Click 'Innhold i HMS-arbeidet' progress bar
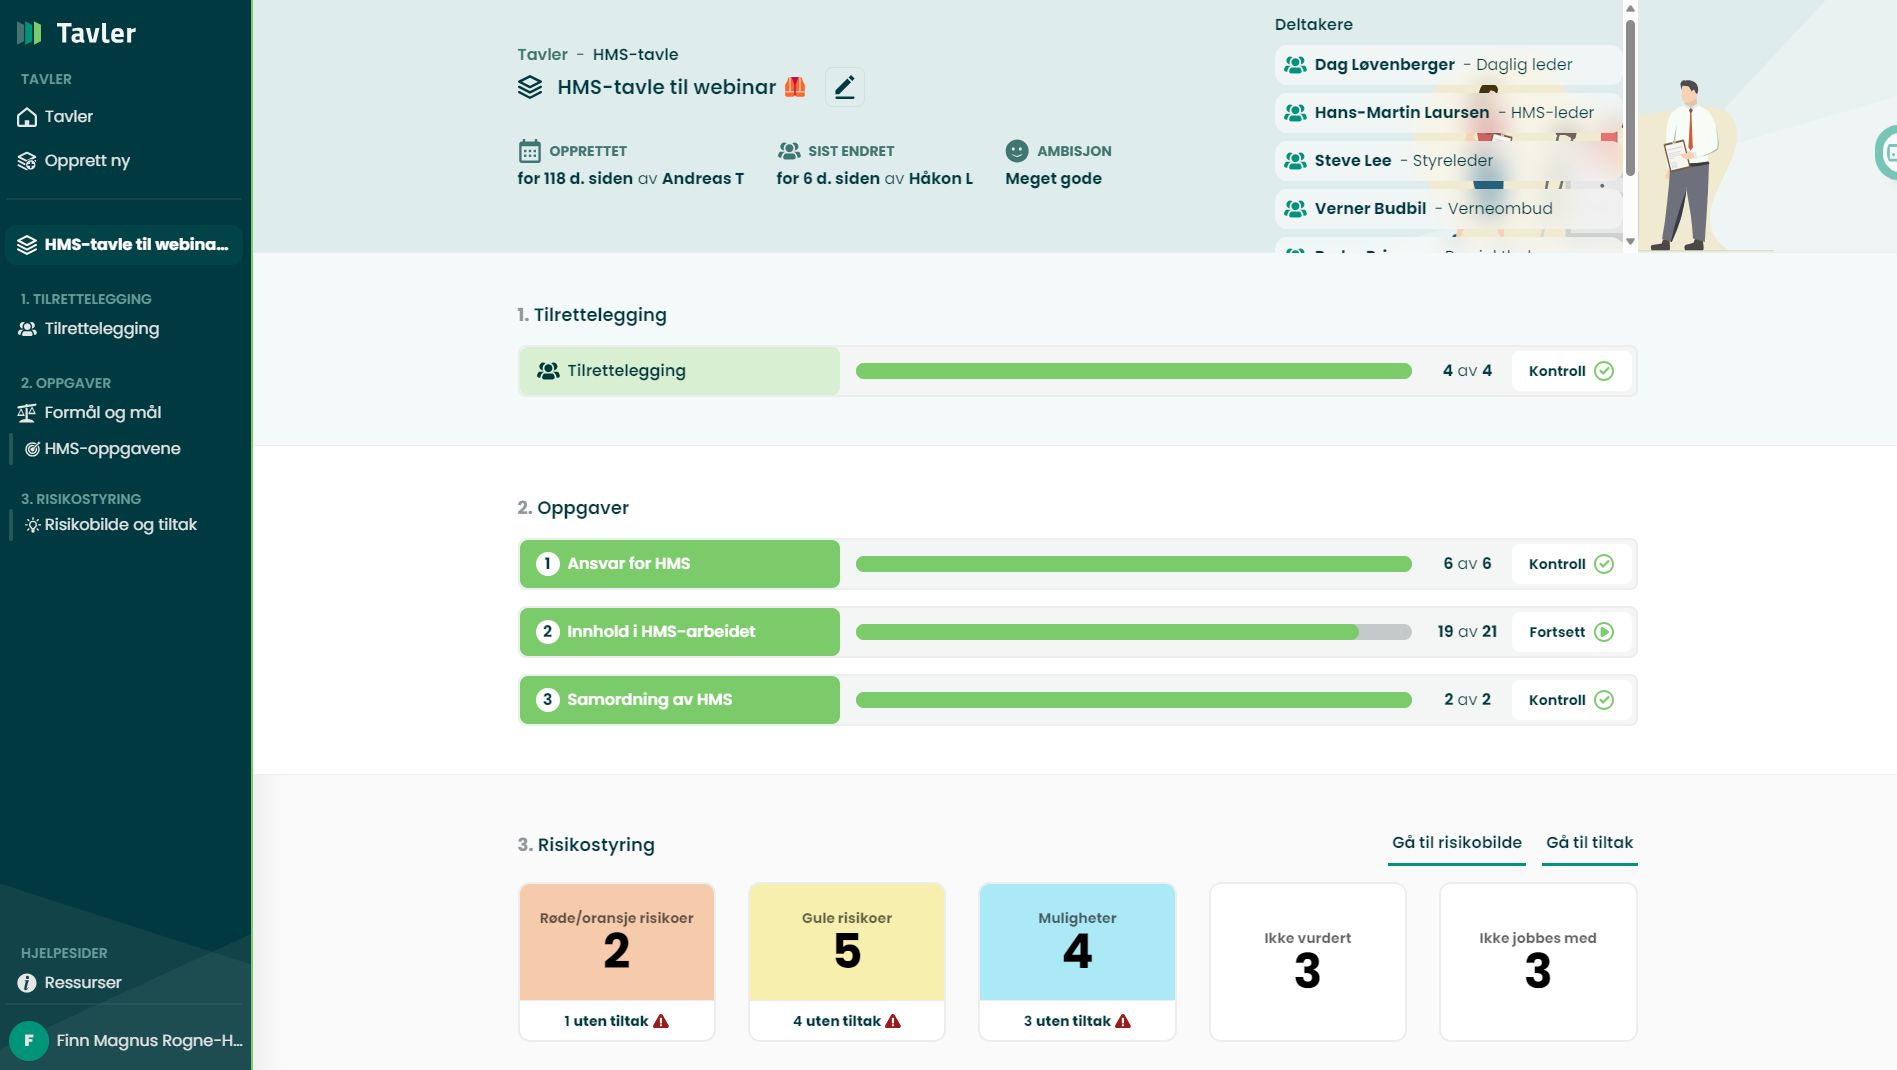This screenshot has width=1897, height=1070. 1133,632
